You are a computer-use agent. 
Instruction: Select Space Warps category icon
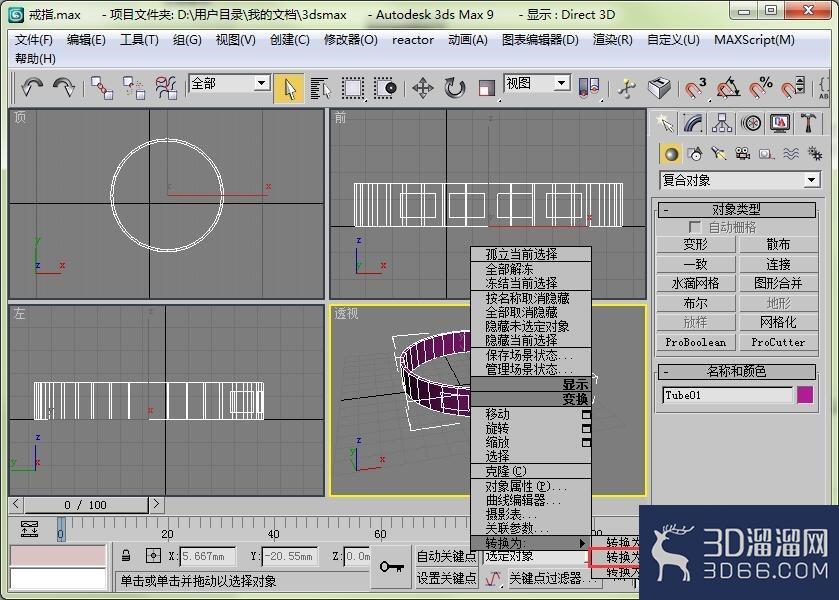tap(791, 154)
